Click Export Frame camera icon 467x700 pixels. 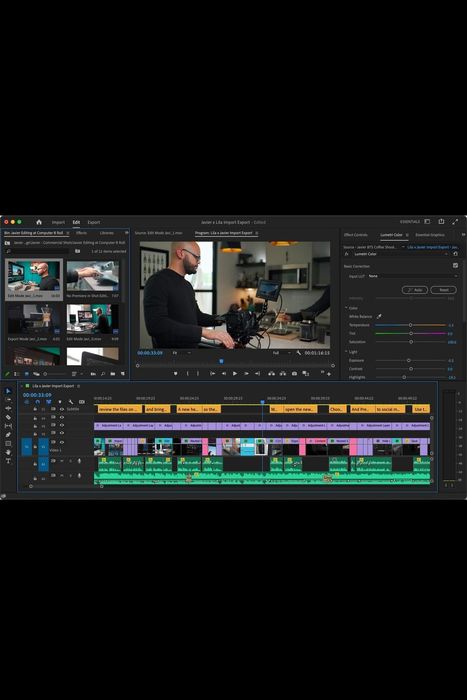tap(294, 374)
